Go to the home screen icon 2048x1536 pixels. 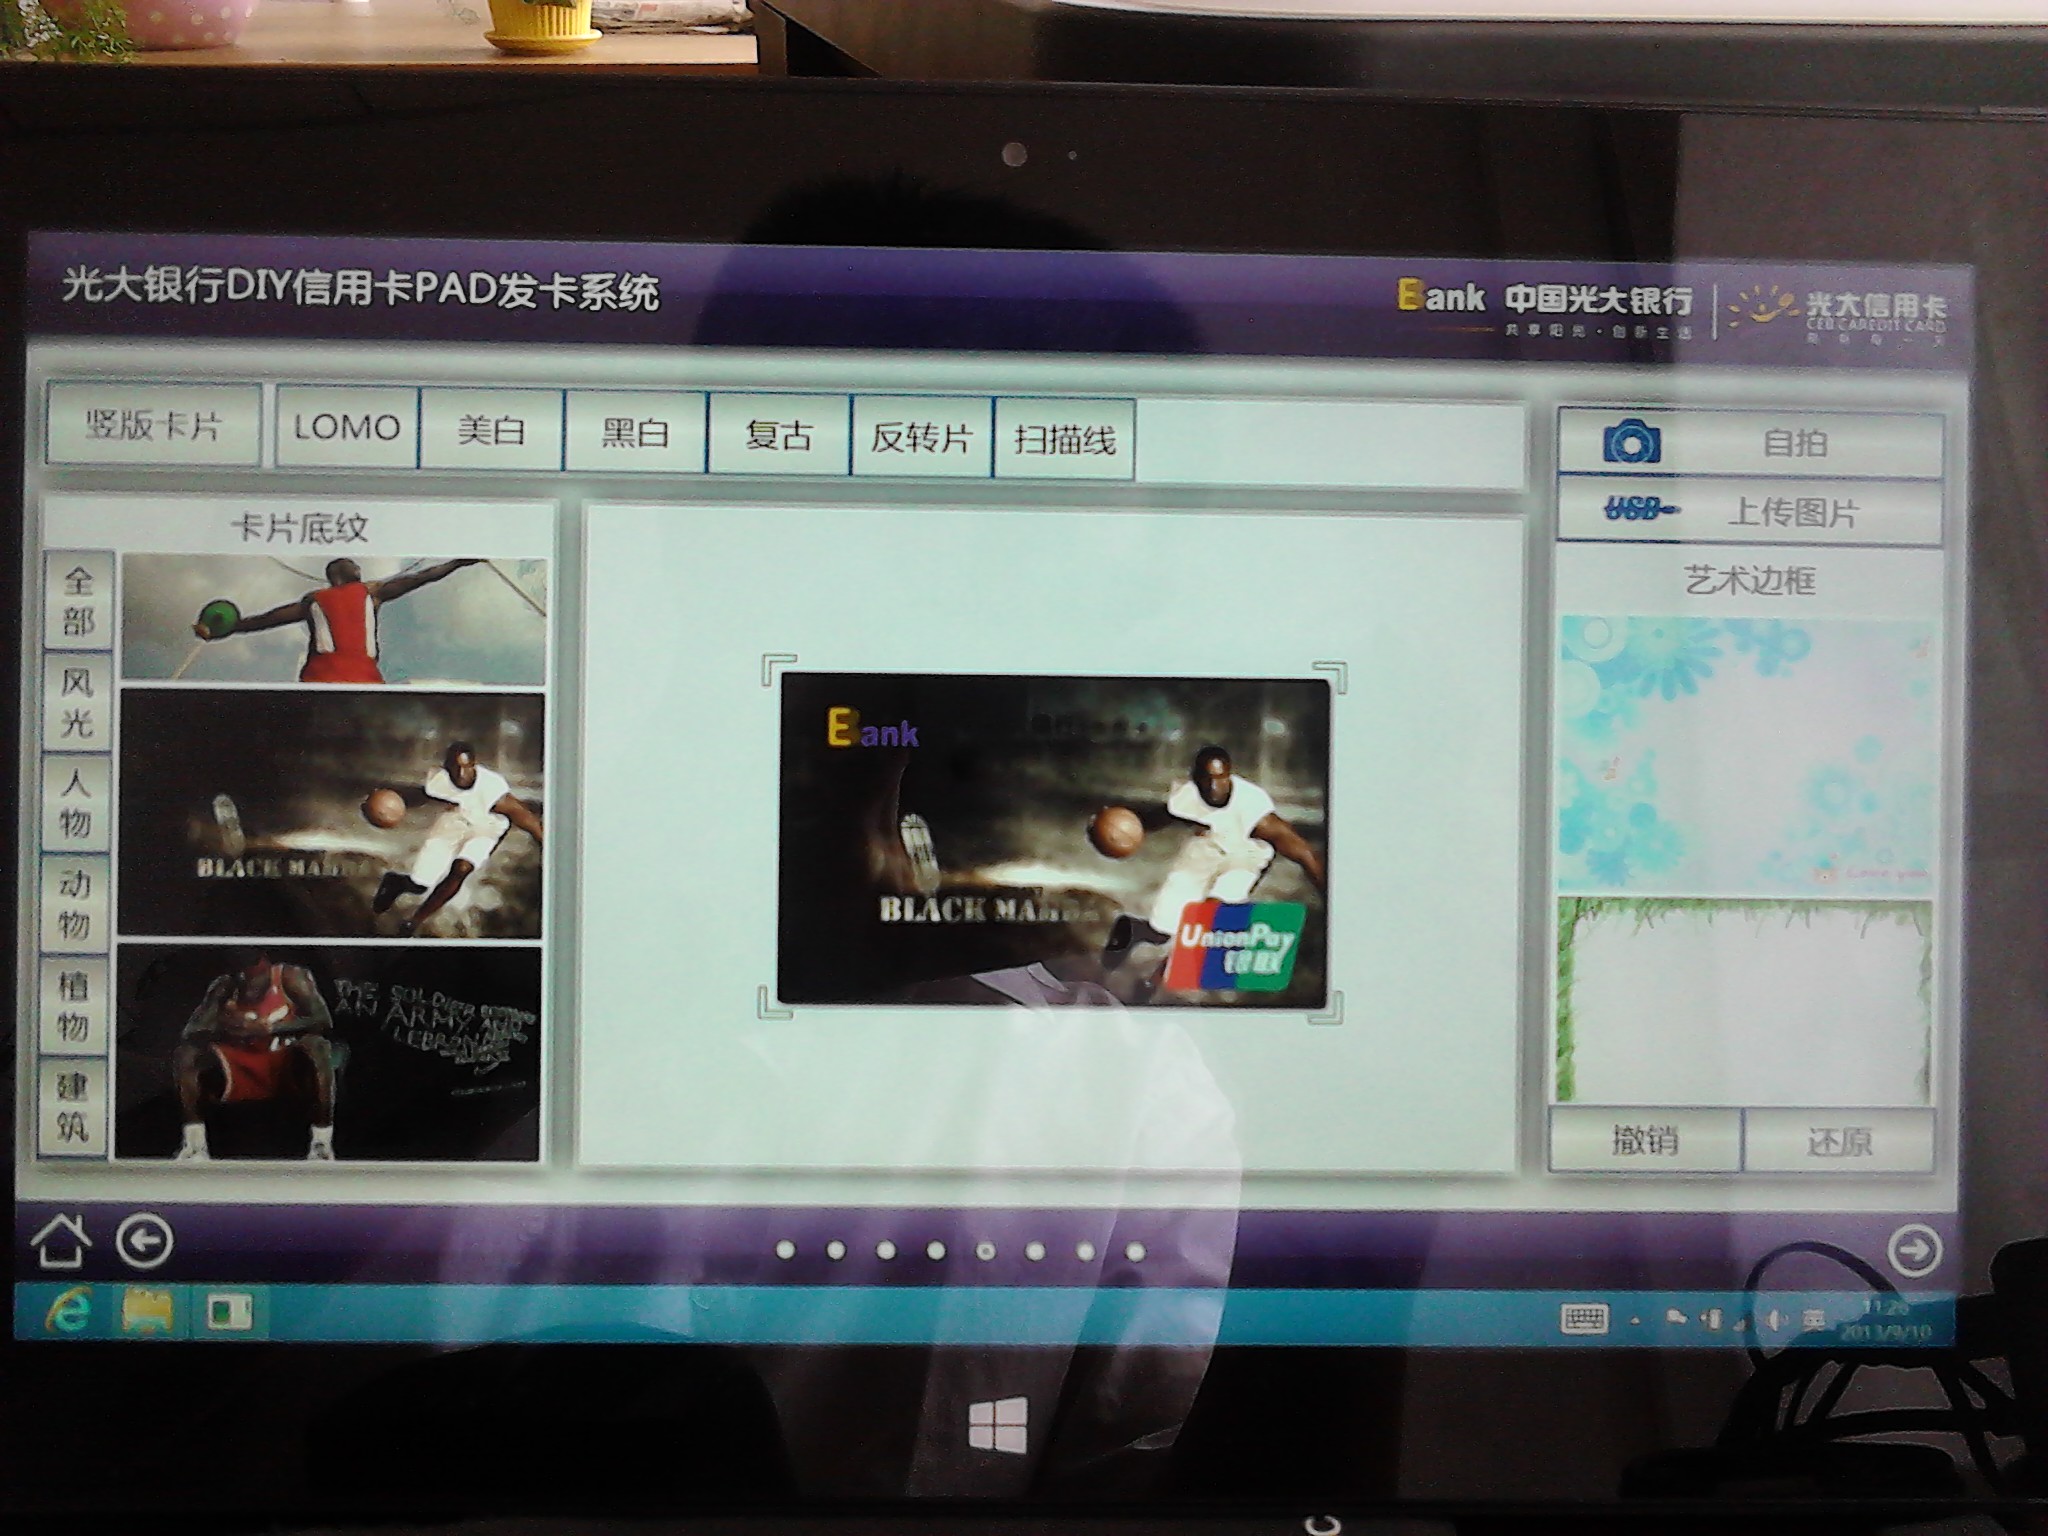click(61, 1240)
